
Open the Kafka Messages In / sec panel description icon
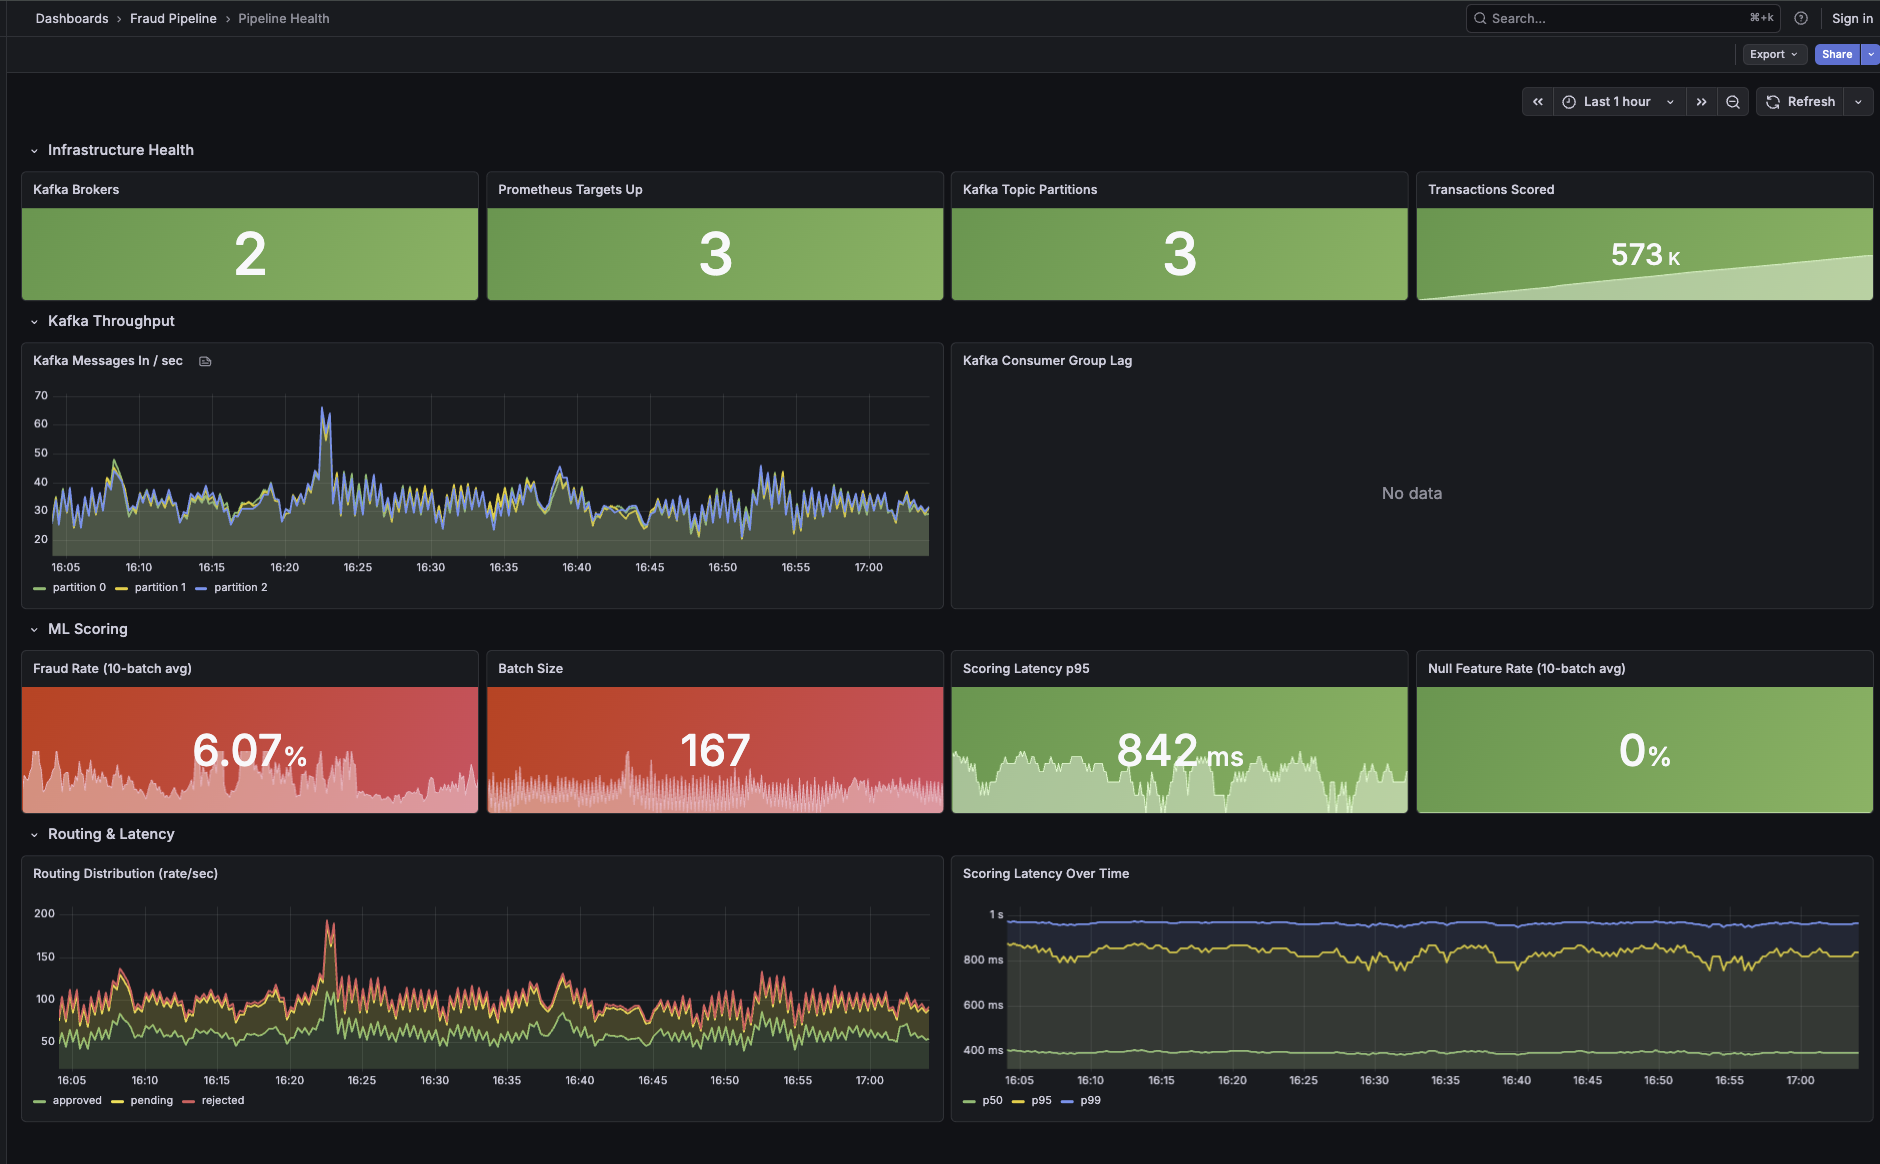[x=205, y=361]
